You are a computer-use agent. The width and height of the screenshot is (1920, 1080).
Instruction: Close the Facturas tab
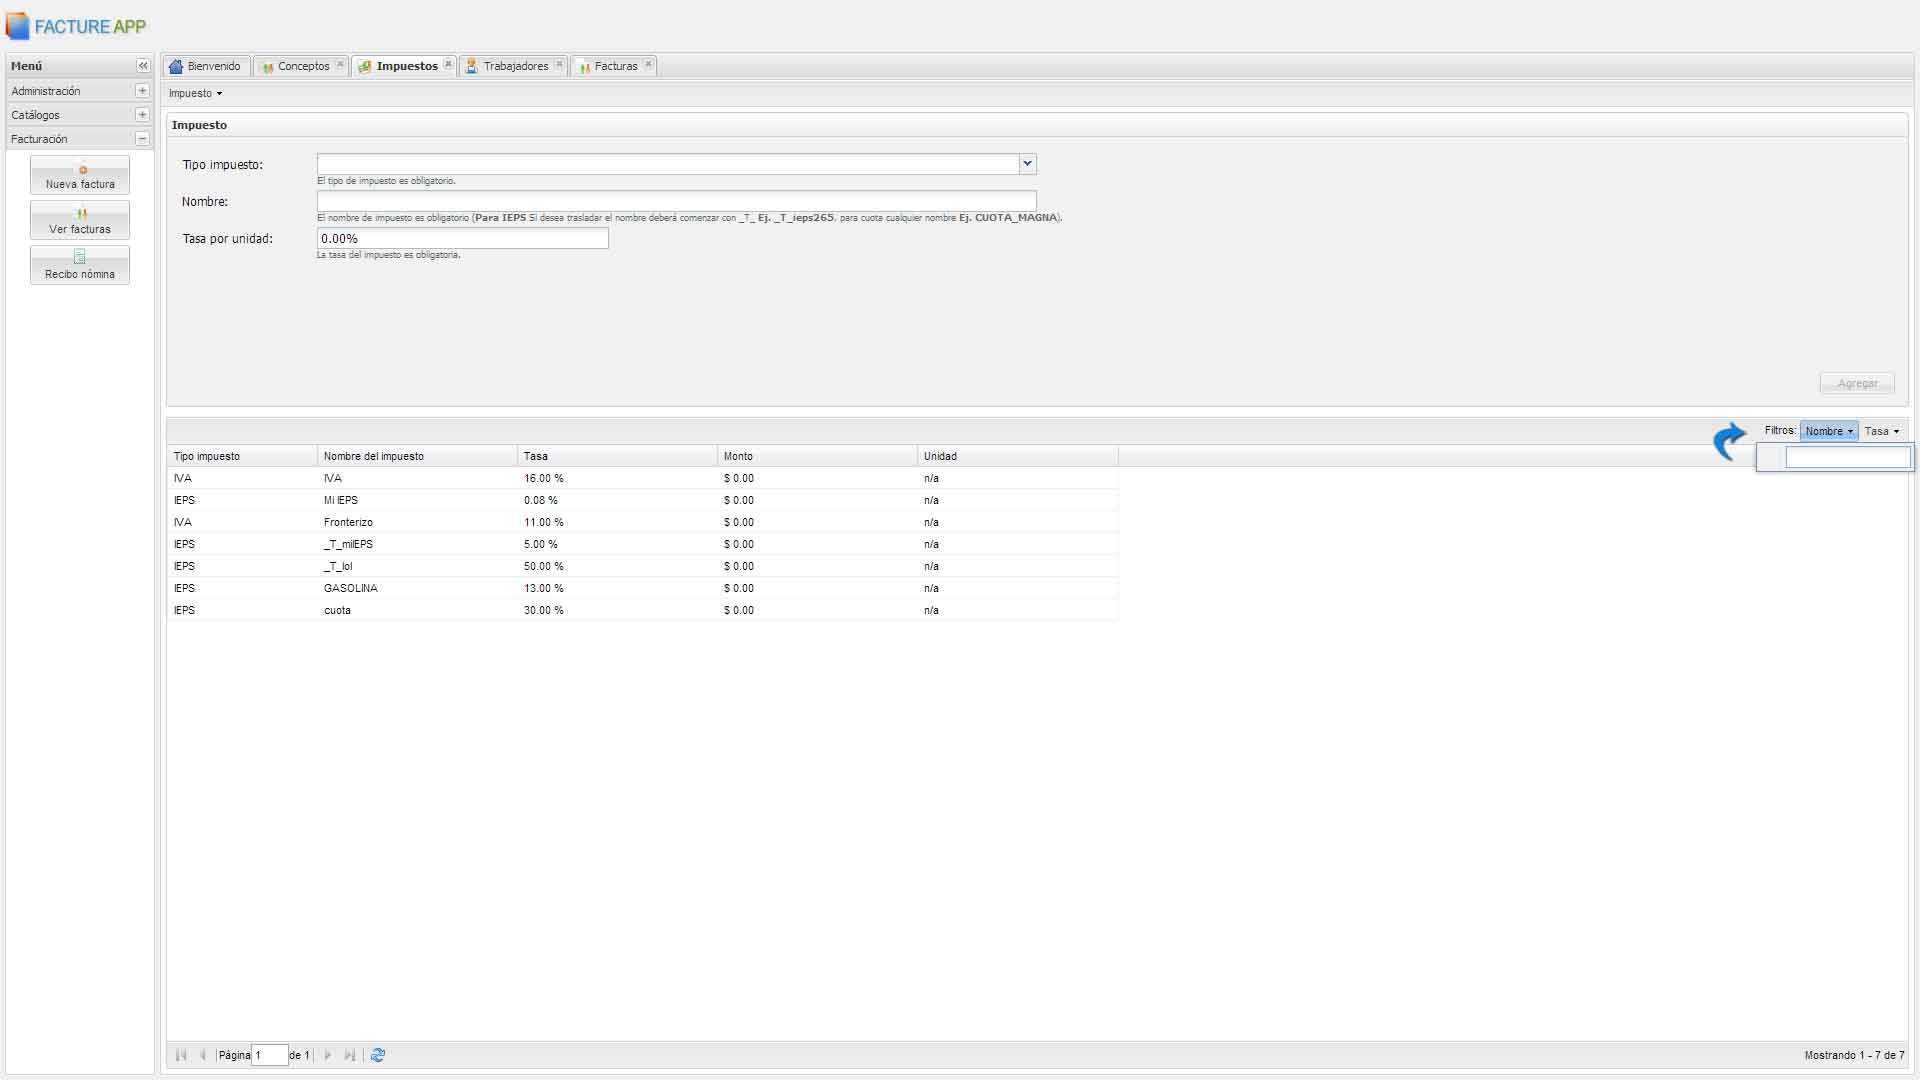648,65
